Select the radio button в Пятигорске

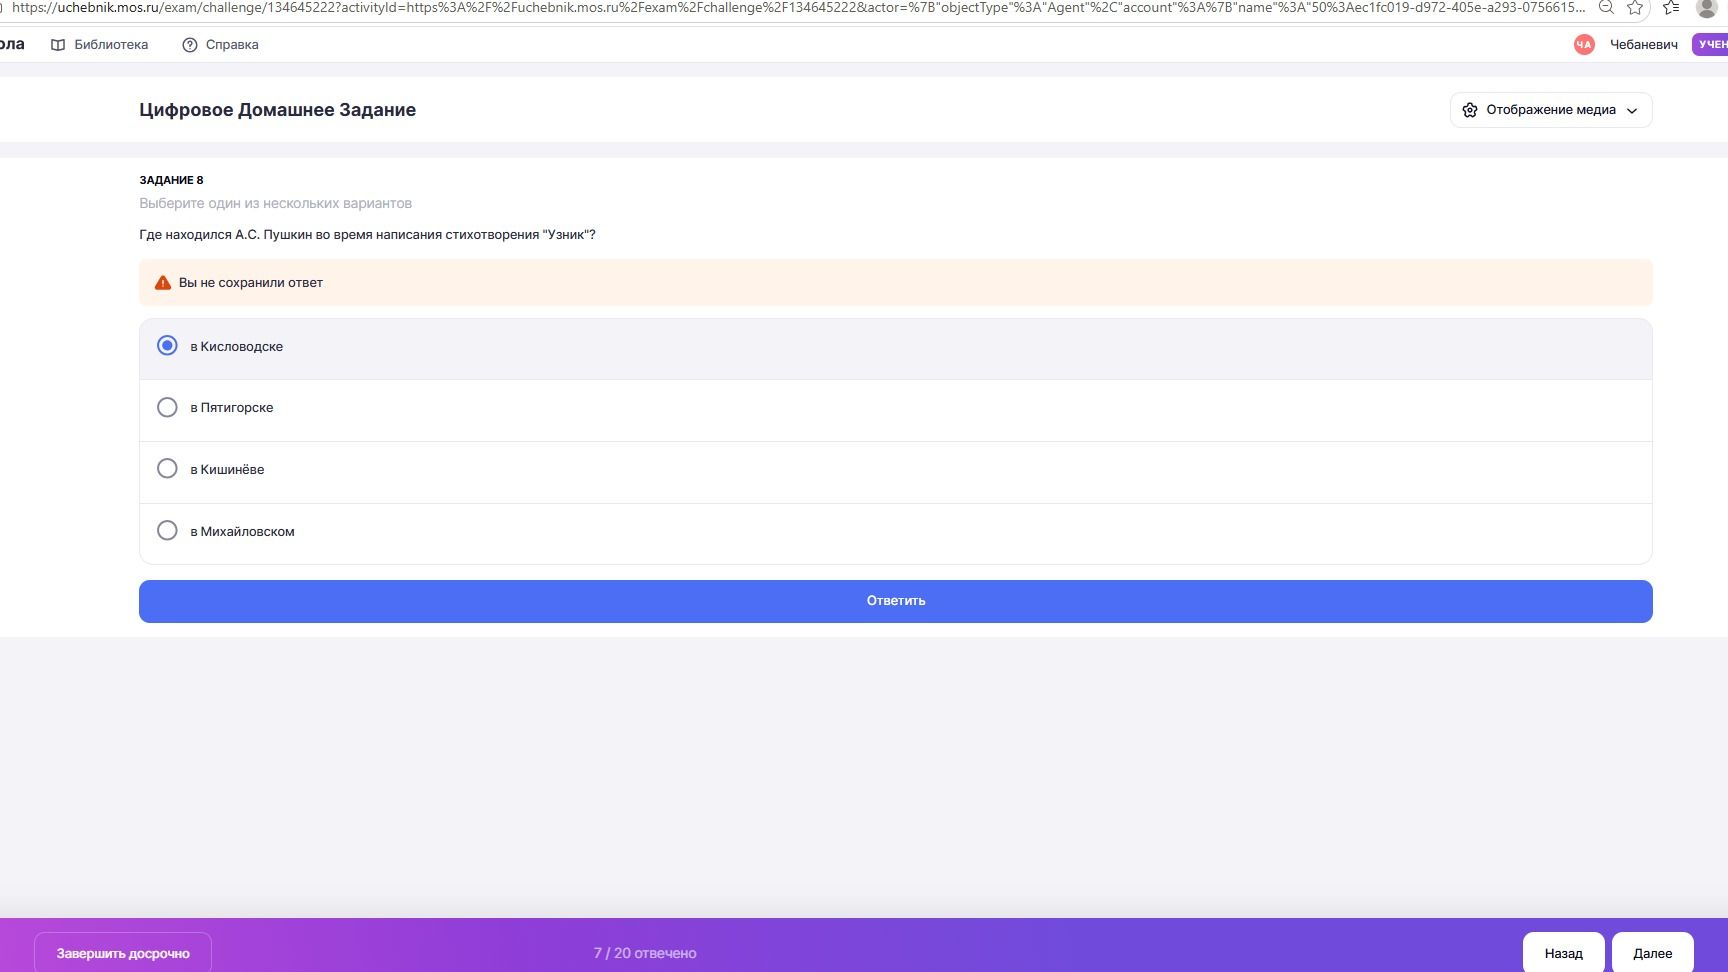pyautogui.click(x=167, y=407)
